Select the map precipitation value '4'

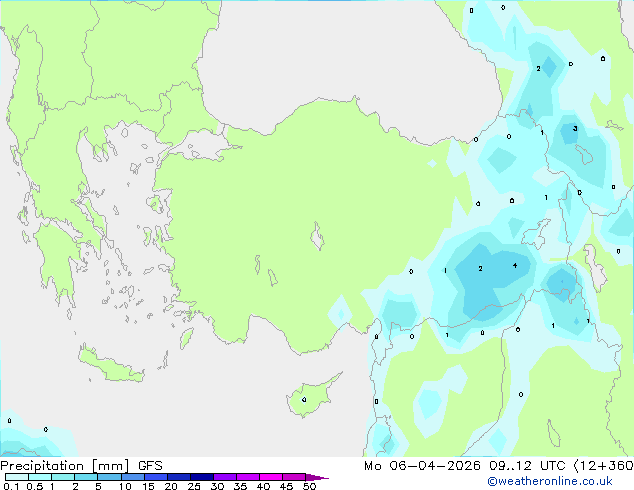pos(515,266)
